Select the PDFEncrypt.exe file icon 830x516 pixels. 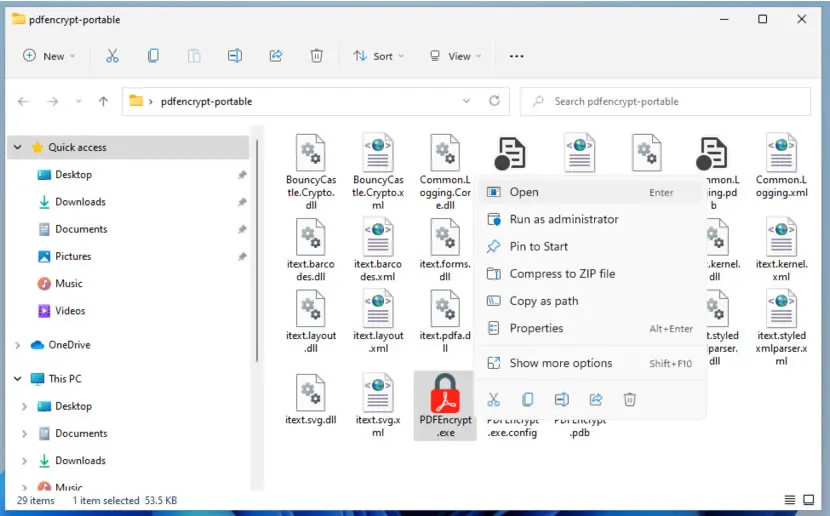[x=445, y=393]
